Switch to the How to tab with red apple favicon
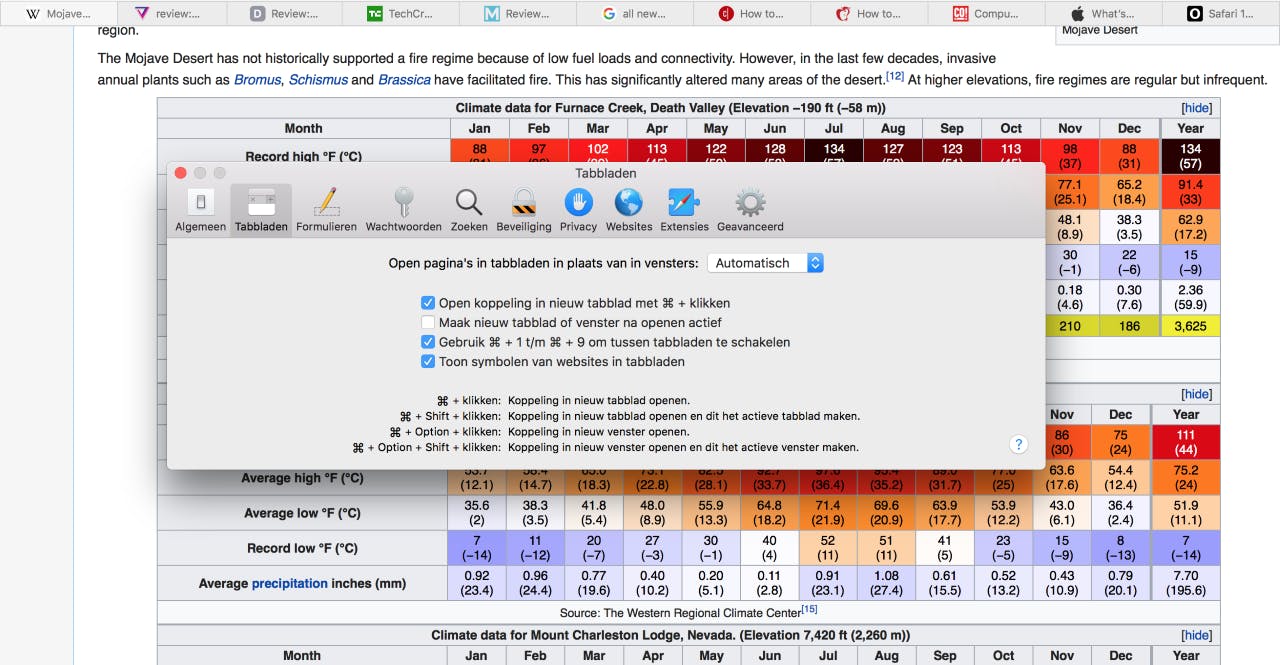Screen dimensions: 1280x665 869,14
